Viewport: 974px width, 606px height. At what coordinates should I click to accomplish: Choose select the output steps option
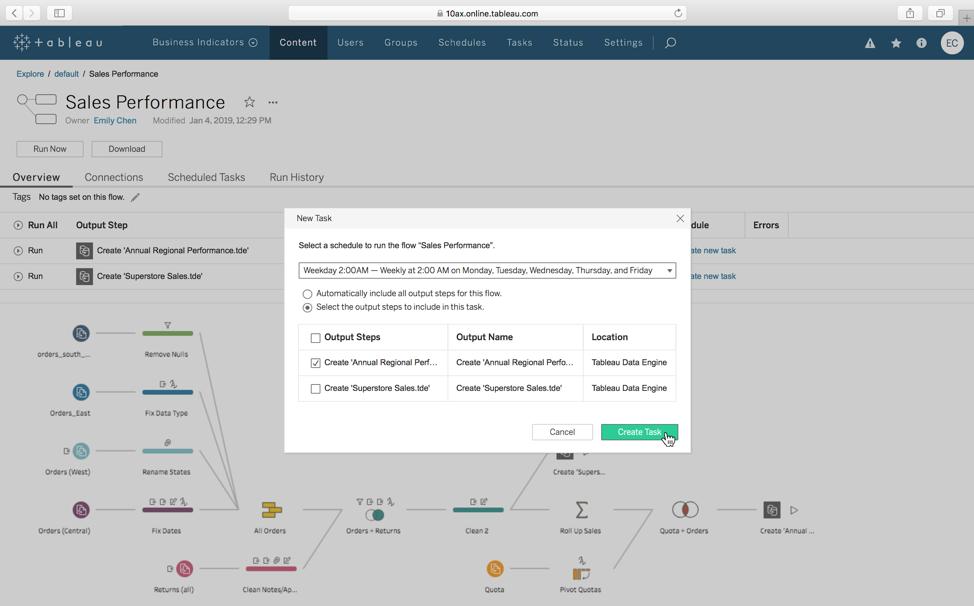(307, 307)
